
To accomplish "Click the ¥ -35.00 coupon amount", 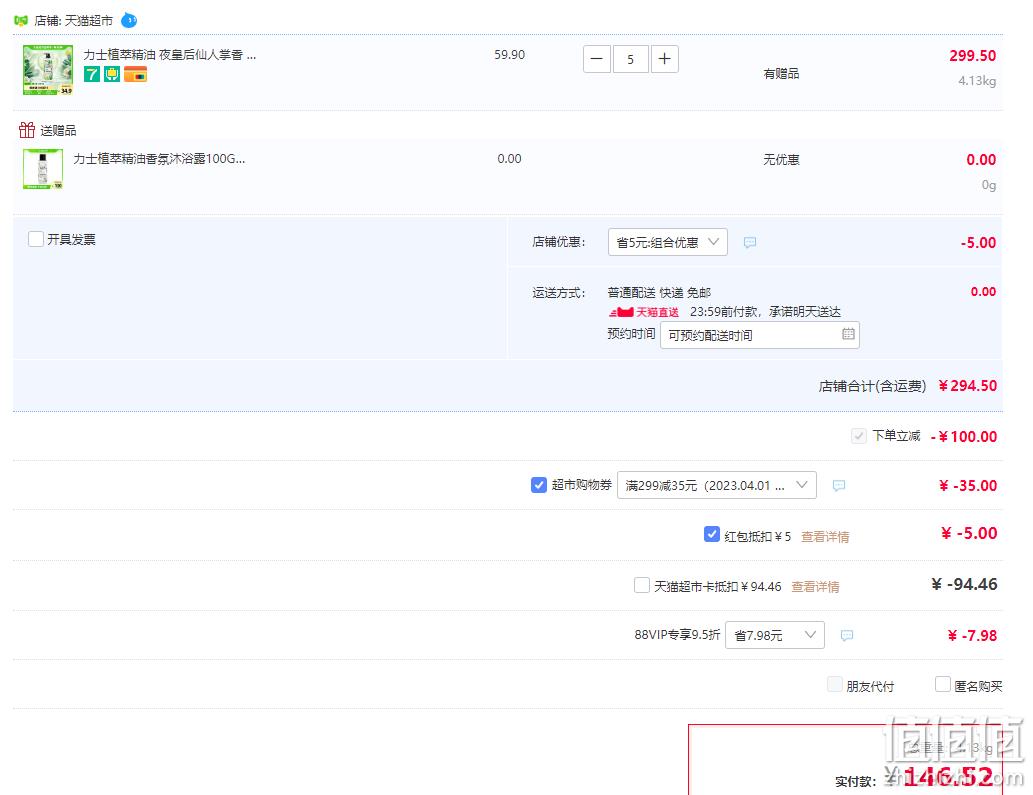I will coord(968,486).
